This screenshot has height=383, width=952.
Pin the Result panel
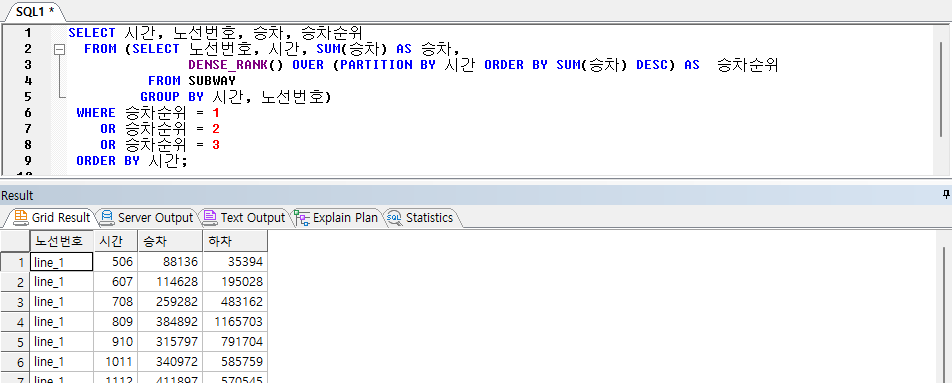coord(945,195)
